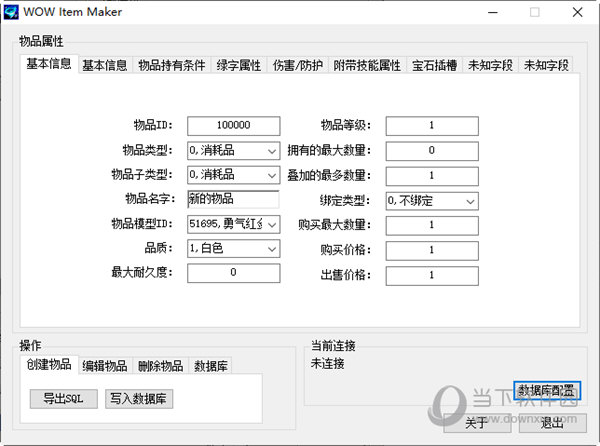Open the 品质 dropdown
Image resolution: width=600 pixels, height=446 pixels.
point(233,249)
